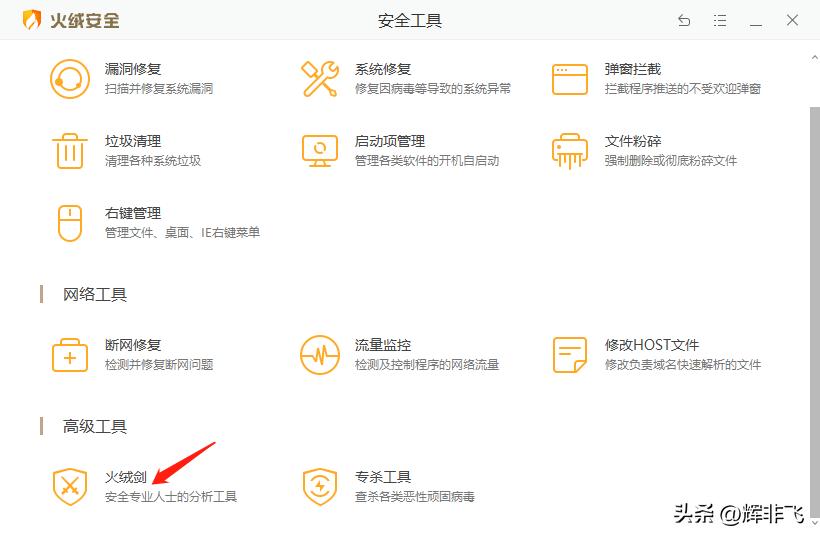
Task: Click the 高级工具 section heading
Action: [x=95, y=426]
